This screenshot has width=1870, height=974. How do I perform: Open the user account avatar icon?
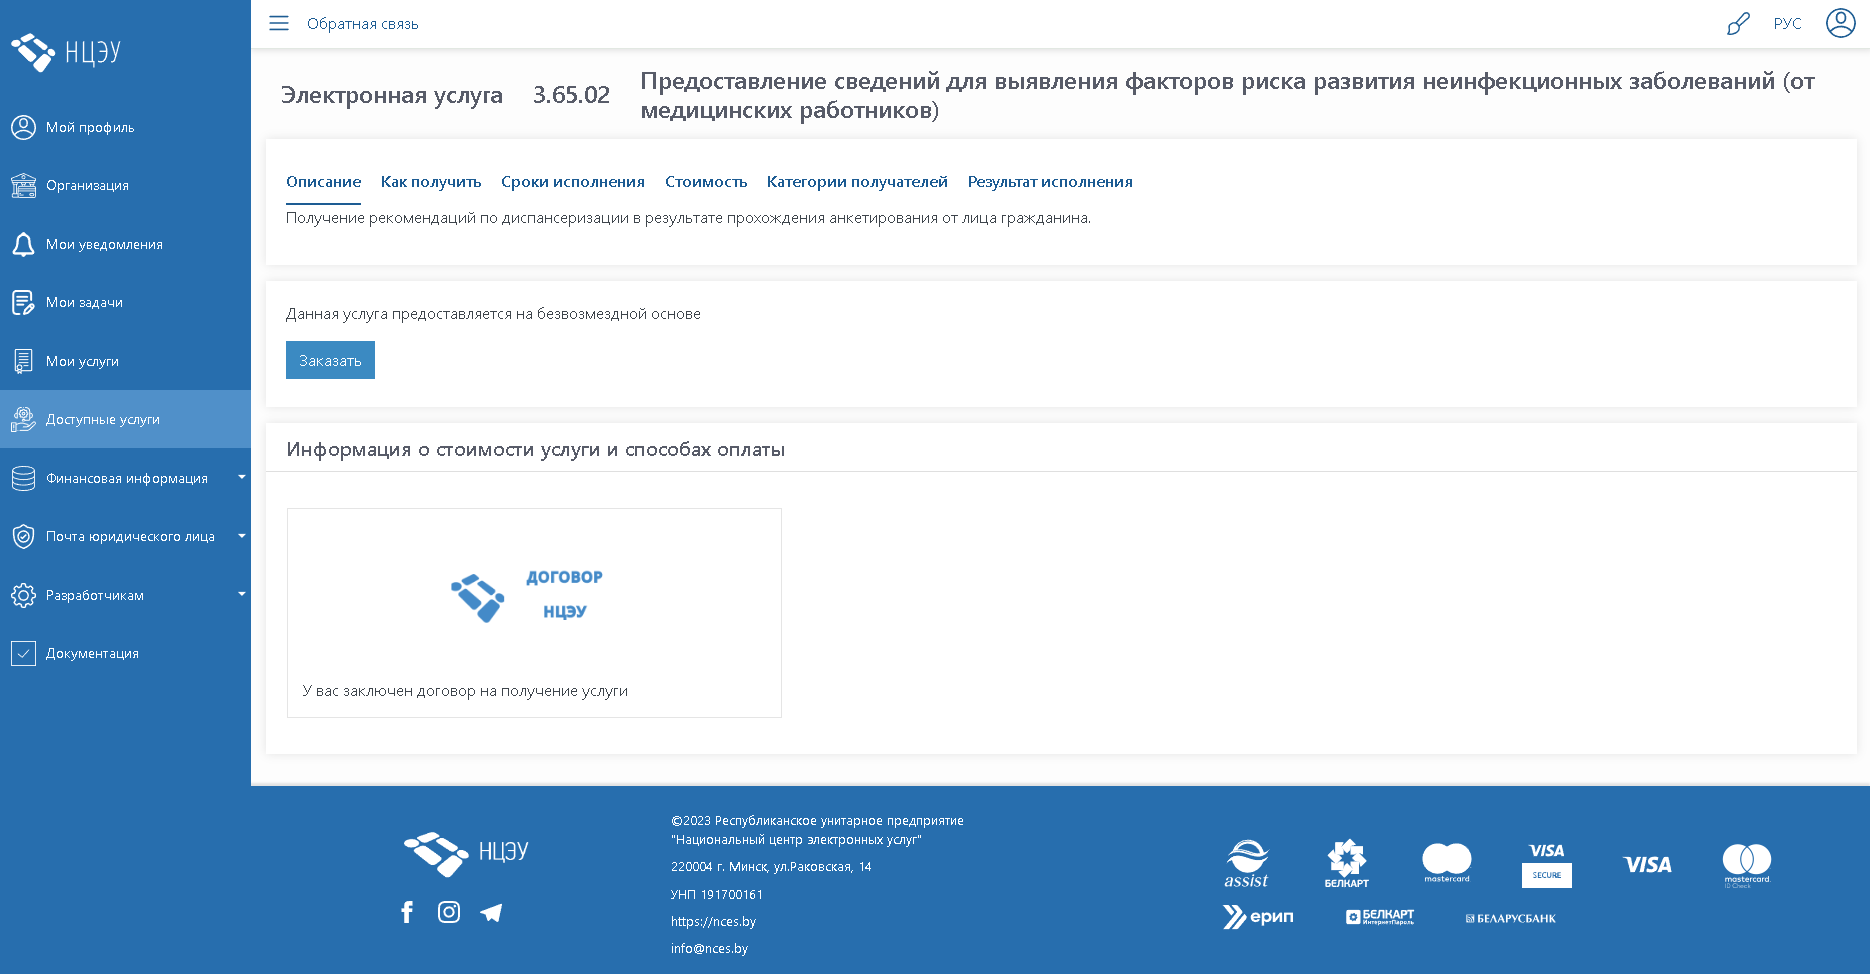(x=1840, y=23)
